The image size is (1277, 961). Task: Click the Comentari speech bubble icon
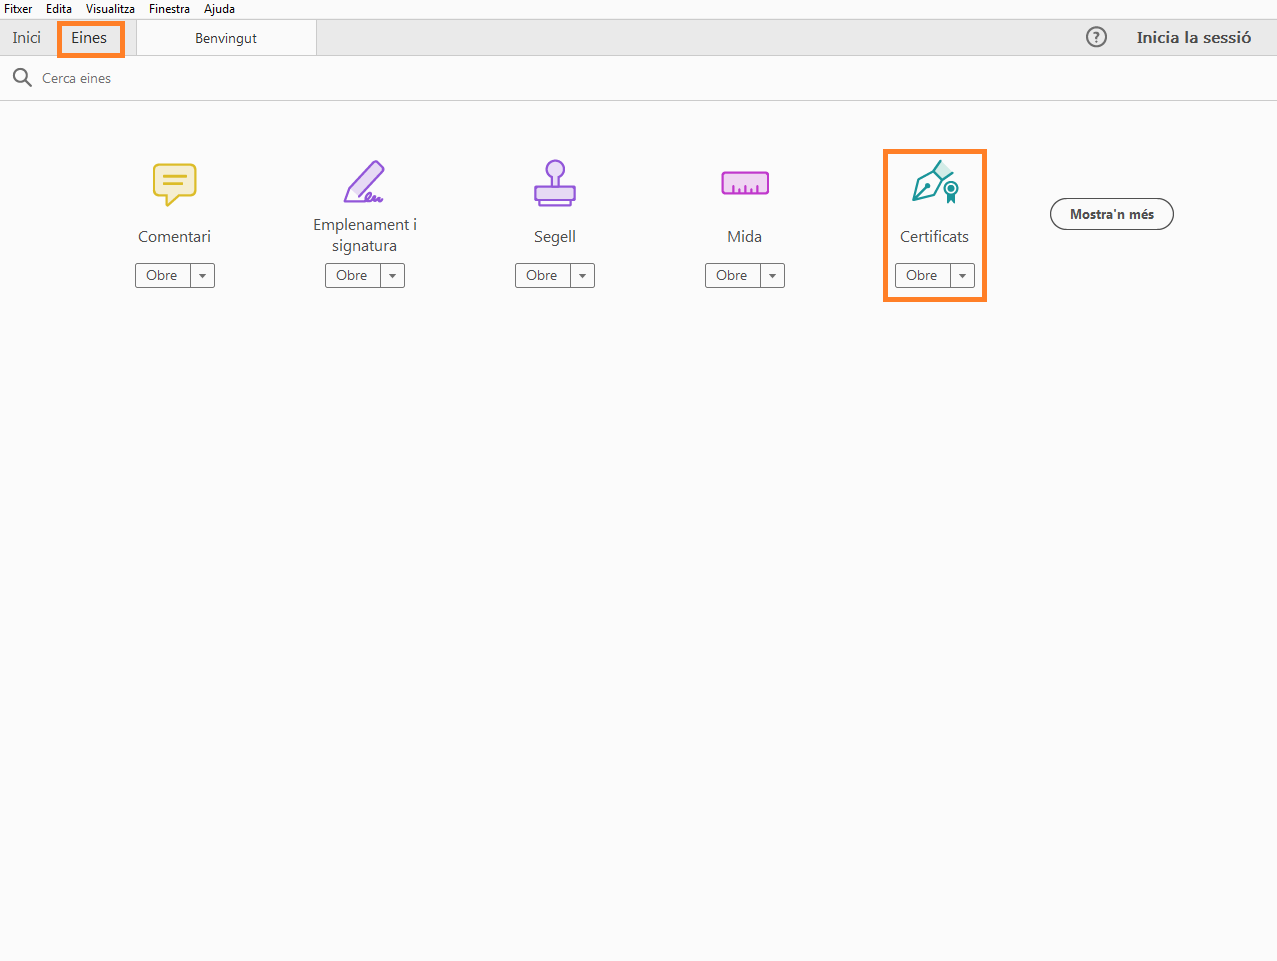[x=175, y=184]
